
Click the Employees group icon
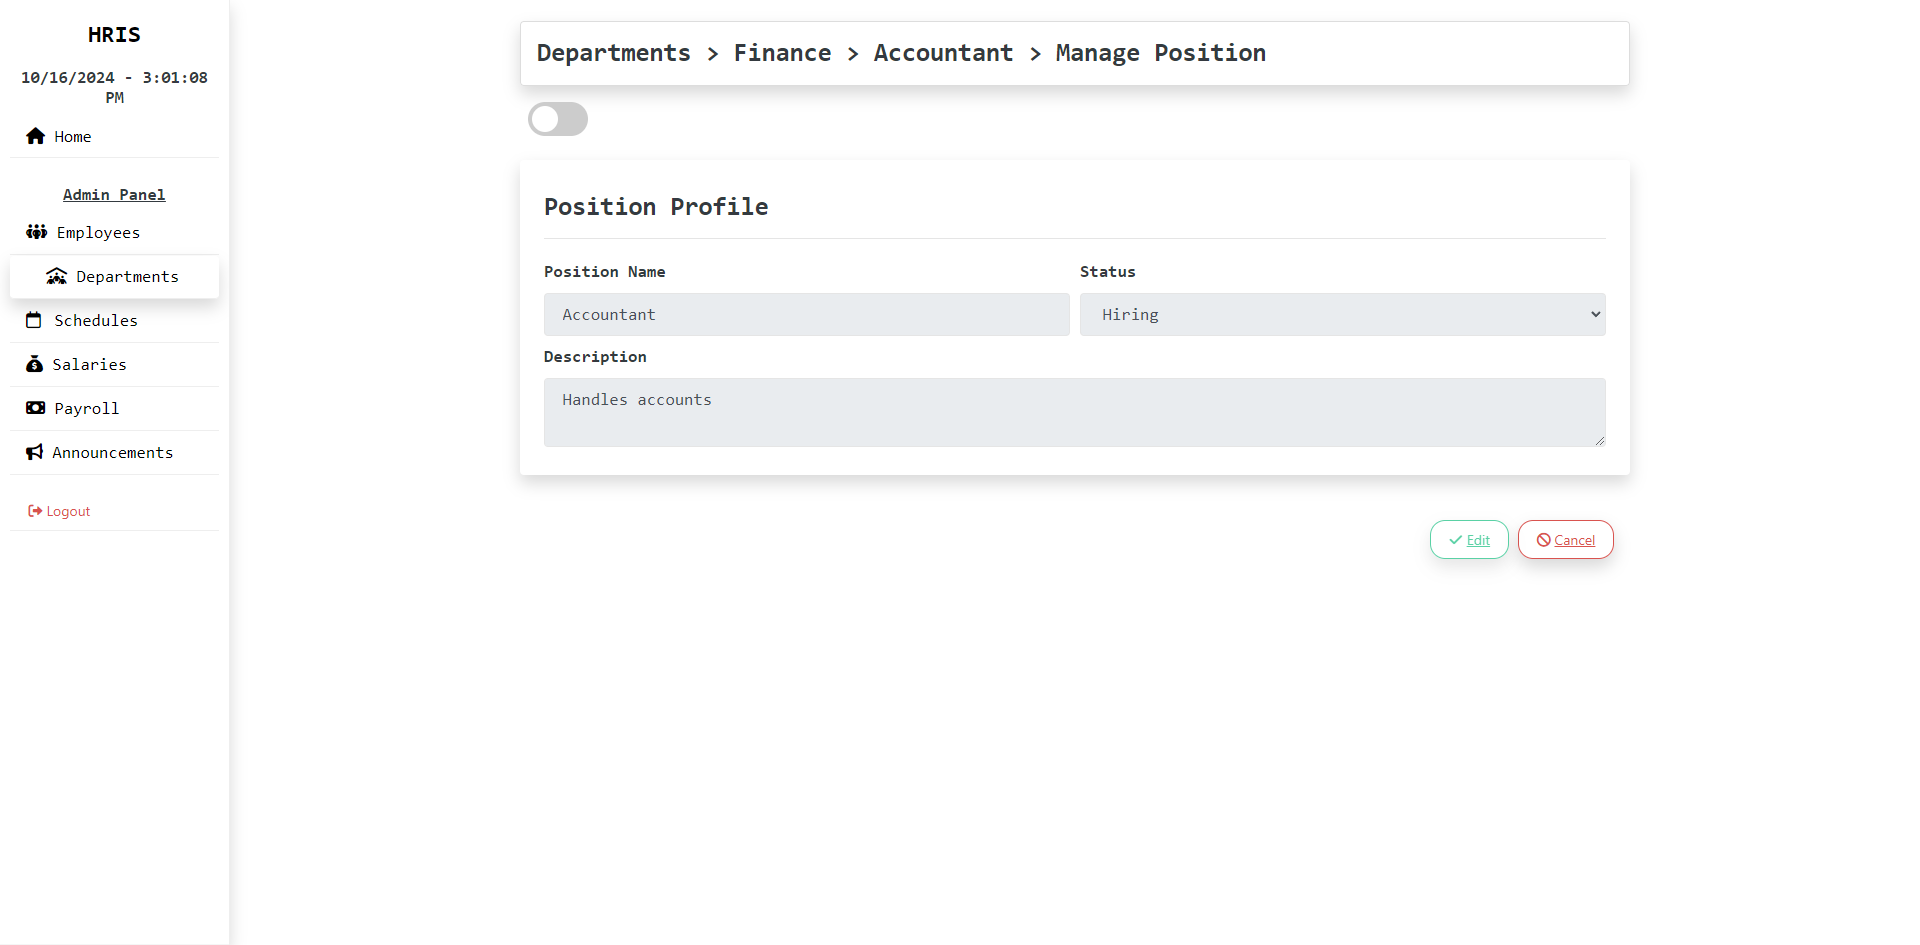point(37,232)
